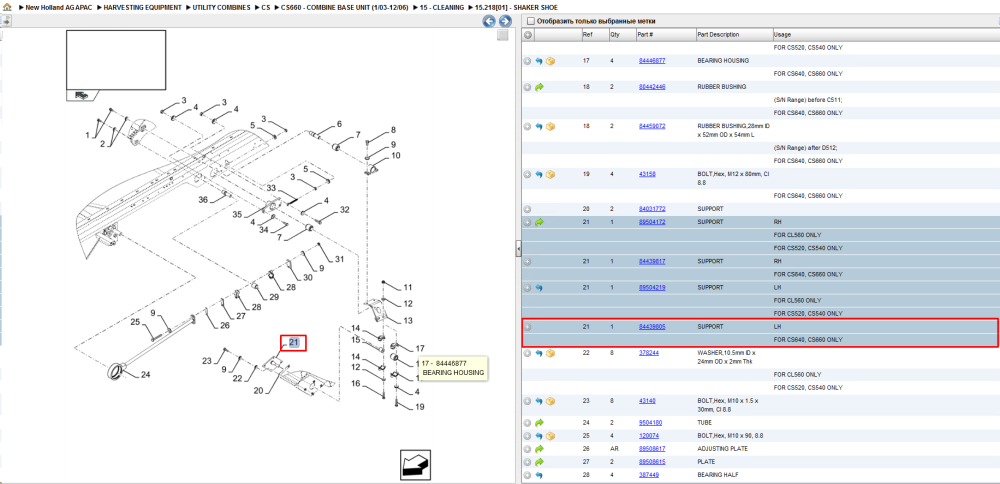Image resolution: width=1000 pixels, height=484 pixels.
Task: Enable 'Отобразить только выбранные метки' checkbox
Action: pos(531,21)
